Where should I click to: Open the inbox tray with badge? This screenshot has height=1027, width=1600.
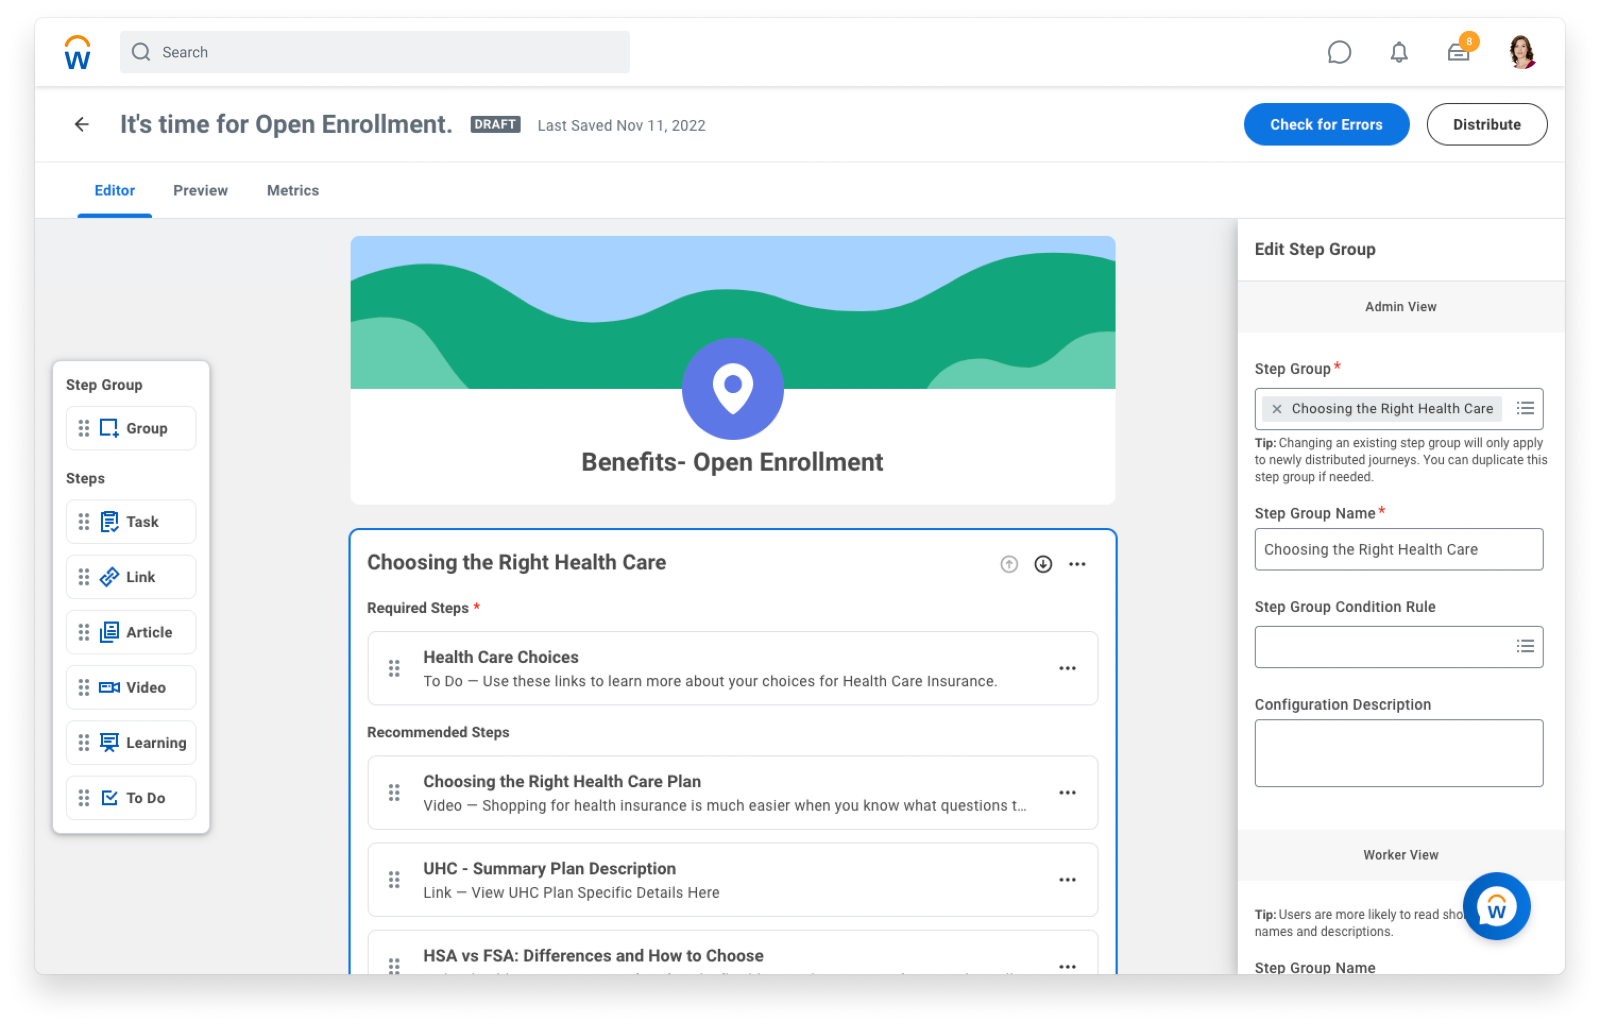(x=1459, y=53)
